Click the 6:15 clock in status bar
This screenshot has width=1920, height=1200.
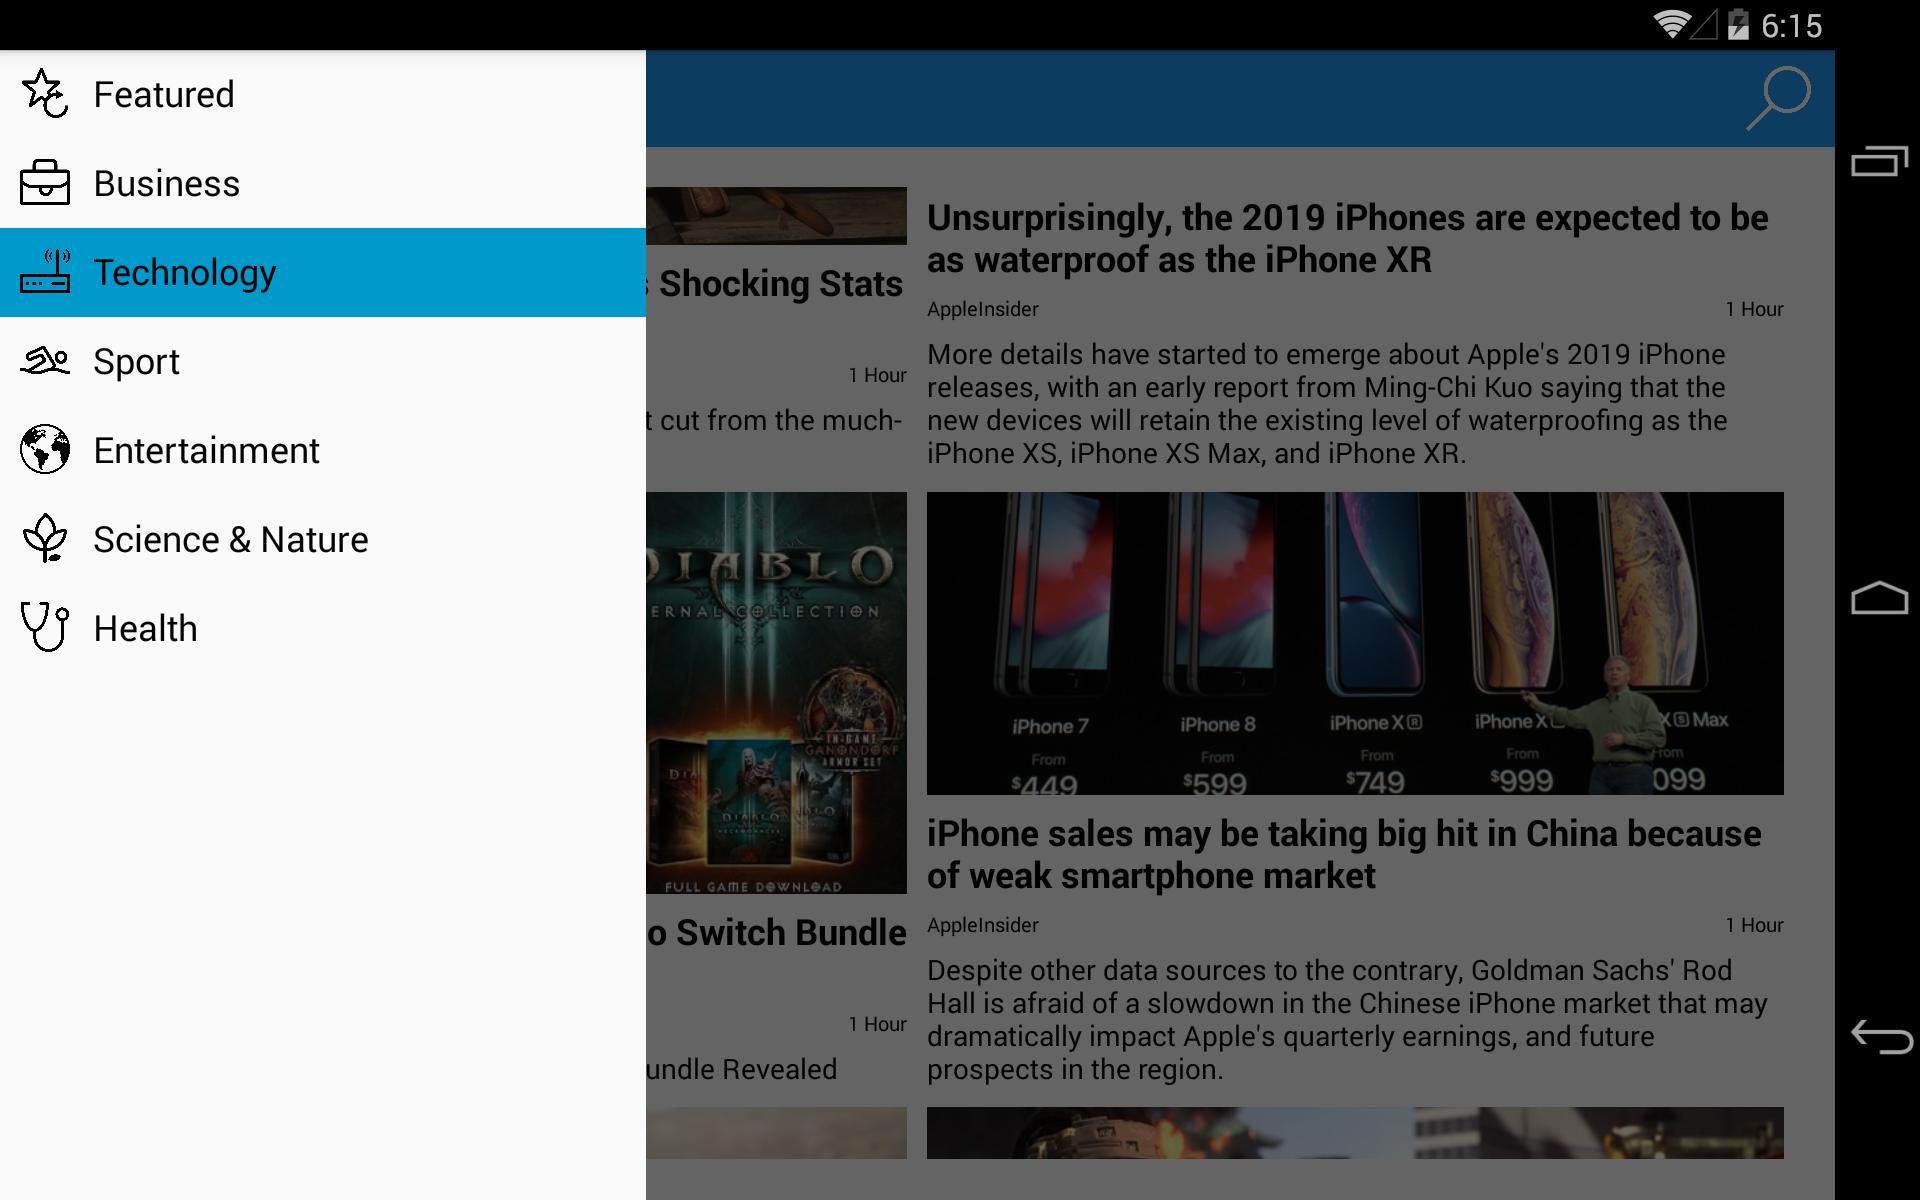coord(1791,25)
